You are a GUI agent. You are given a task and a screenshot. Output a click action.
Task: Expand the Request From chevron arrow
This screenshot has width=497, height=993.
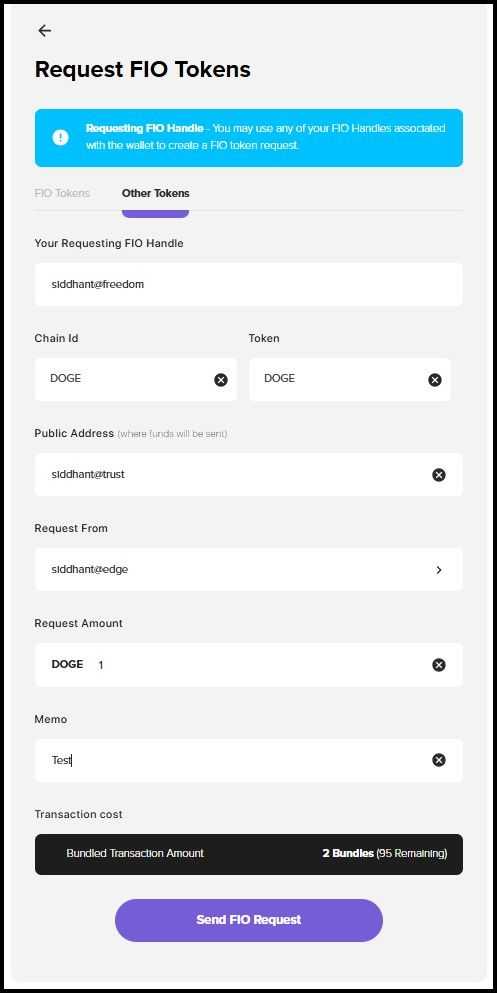(x=439, y=570)
